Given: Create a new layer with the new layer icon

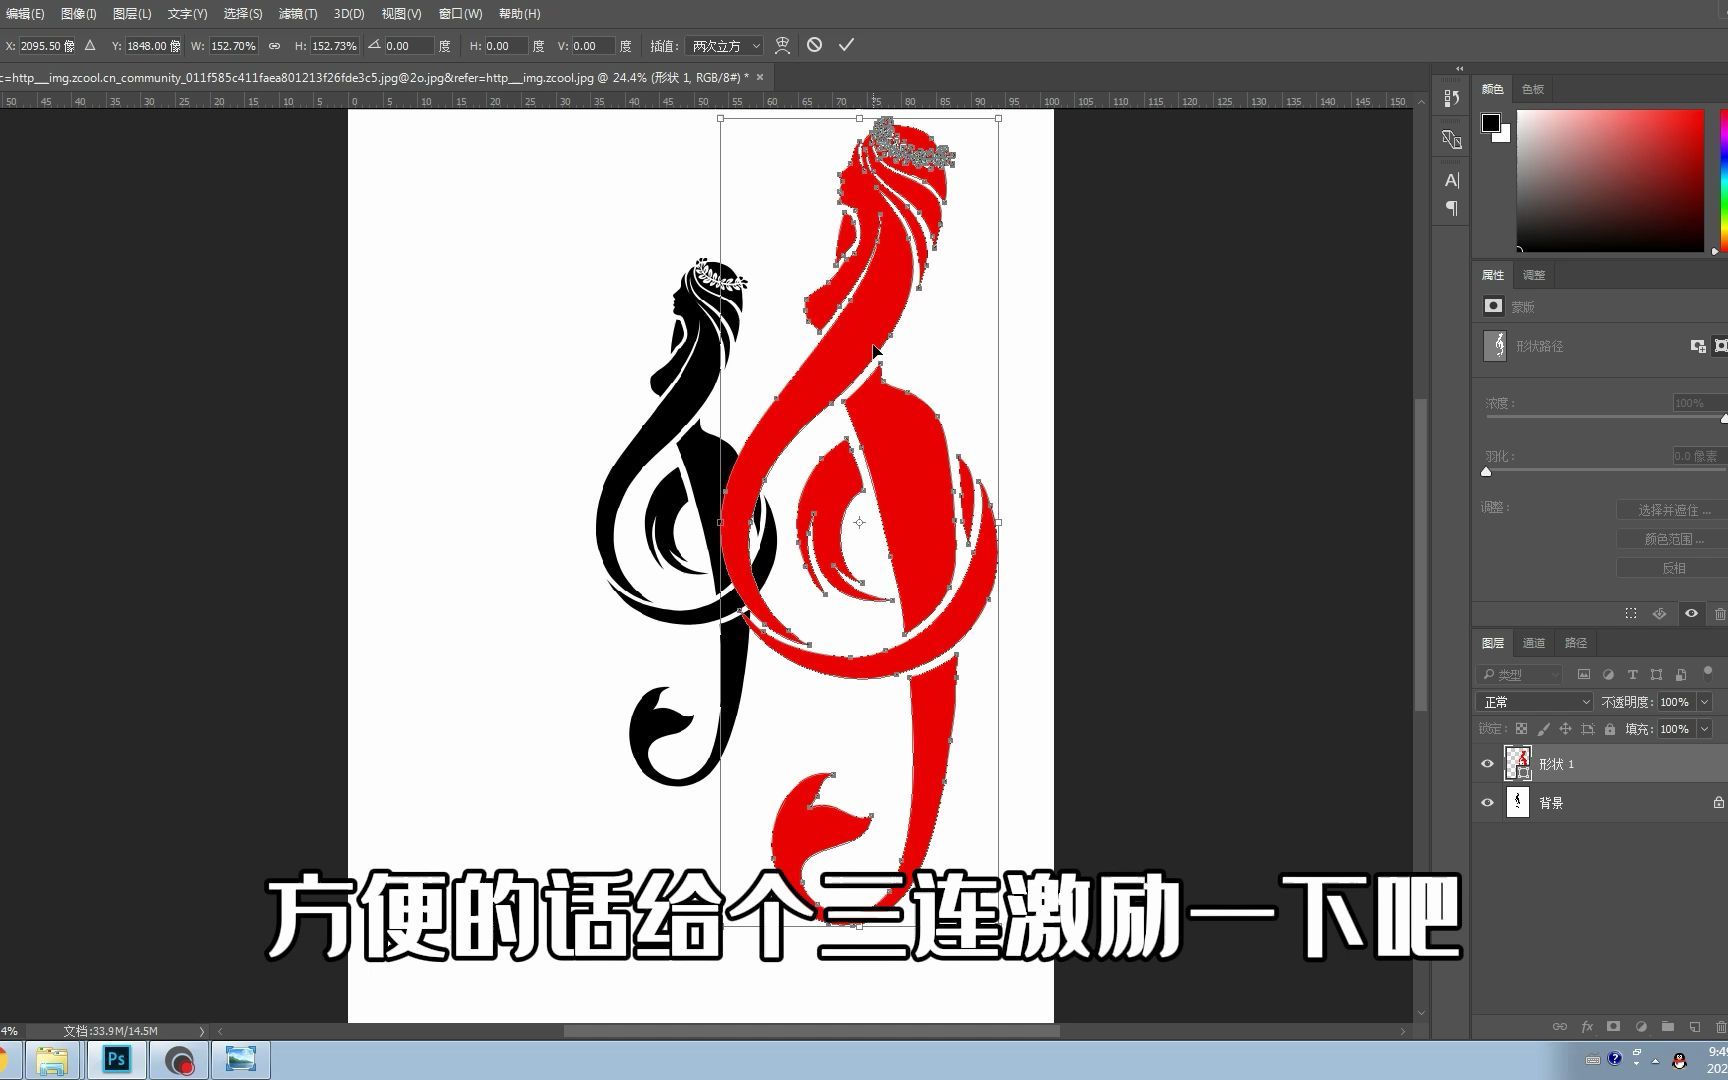Looking at the screenshot, I should click(x=1694, y=1026).
